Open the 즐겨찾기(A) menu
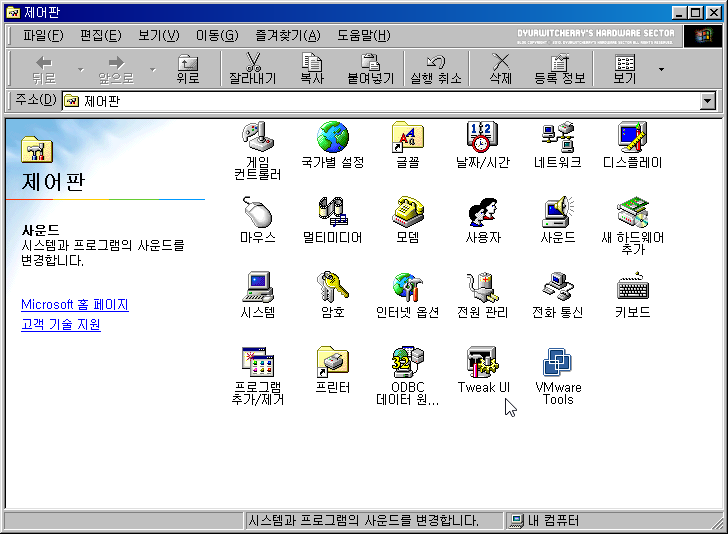 (287, 35)
